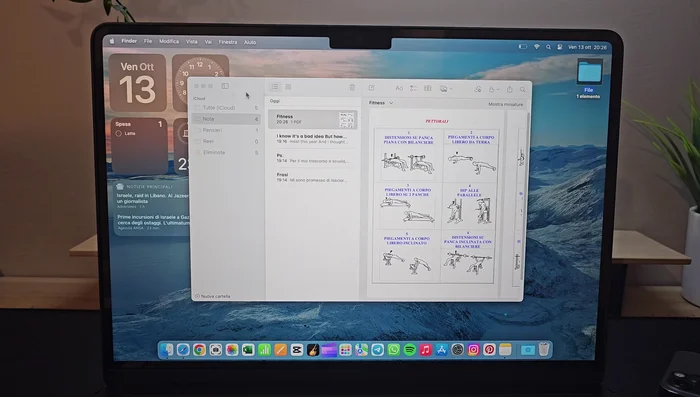
Task: Open the Vista menu
Action: pyautogui.click(x=192, y=42)
